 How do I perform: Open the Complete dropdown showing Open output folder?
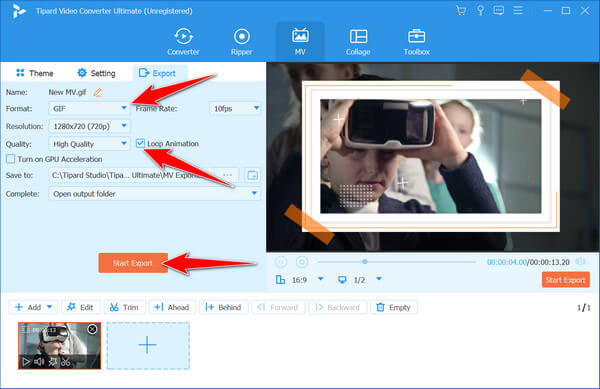coord(154,194)
